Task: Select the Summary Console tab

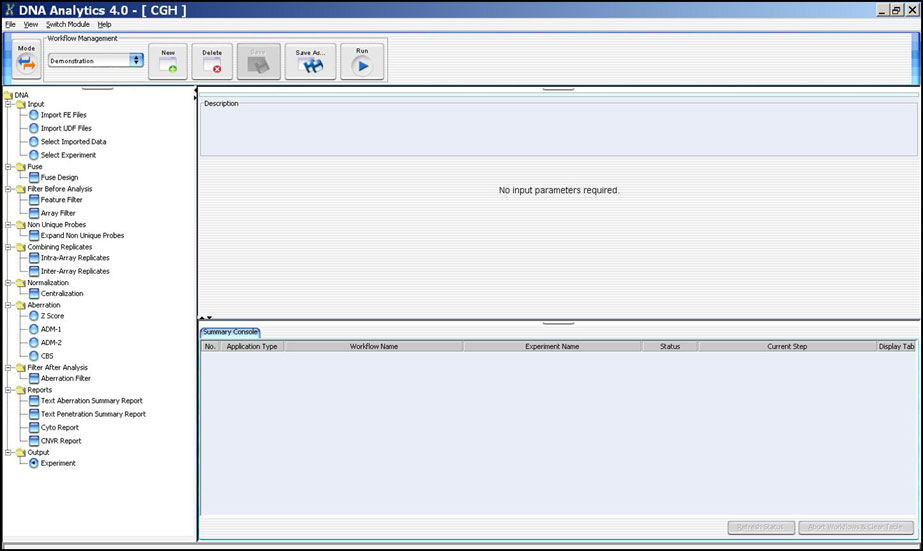Action: pos(230,332)
